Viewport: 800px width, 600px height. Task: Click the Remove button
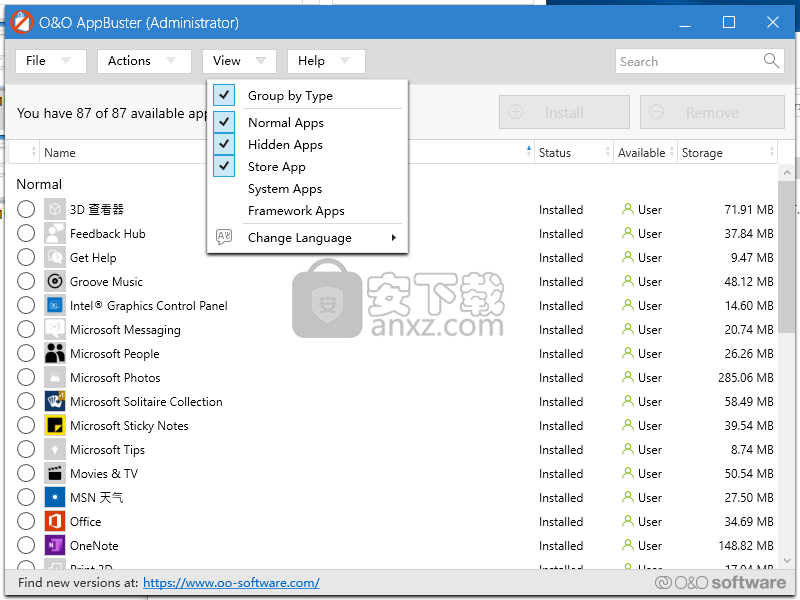coord(712,112)
